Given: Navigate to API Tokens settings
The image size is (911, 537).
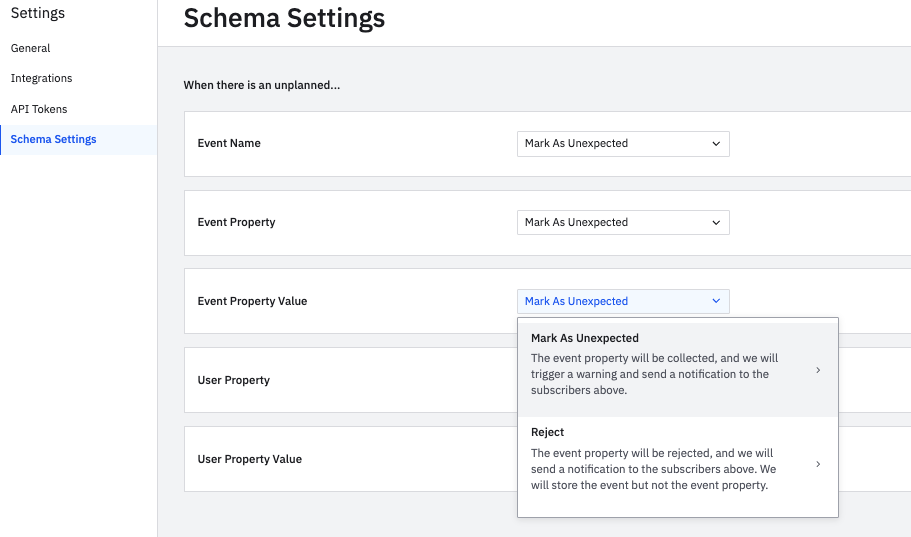Looking at the screenshot, I should [39, 109].
